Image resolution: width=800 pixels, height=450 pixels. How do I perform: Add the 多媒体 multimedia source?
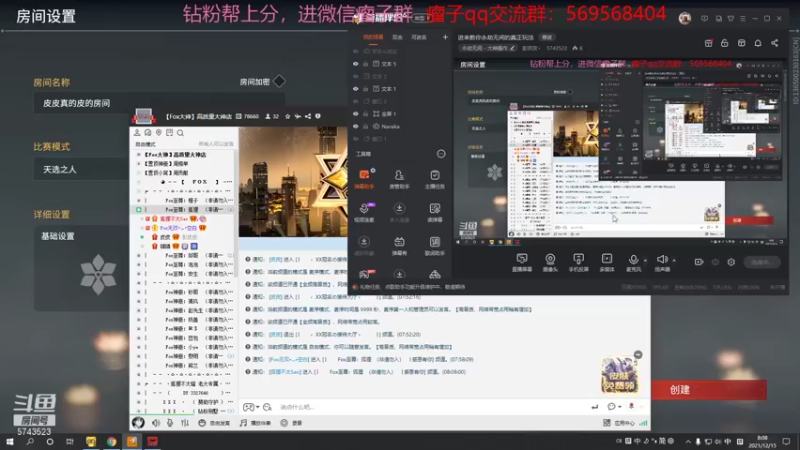pyautogui.click(x=607, y=262)
